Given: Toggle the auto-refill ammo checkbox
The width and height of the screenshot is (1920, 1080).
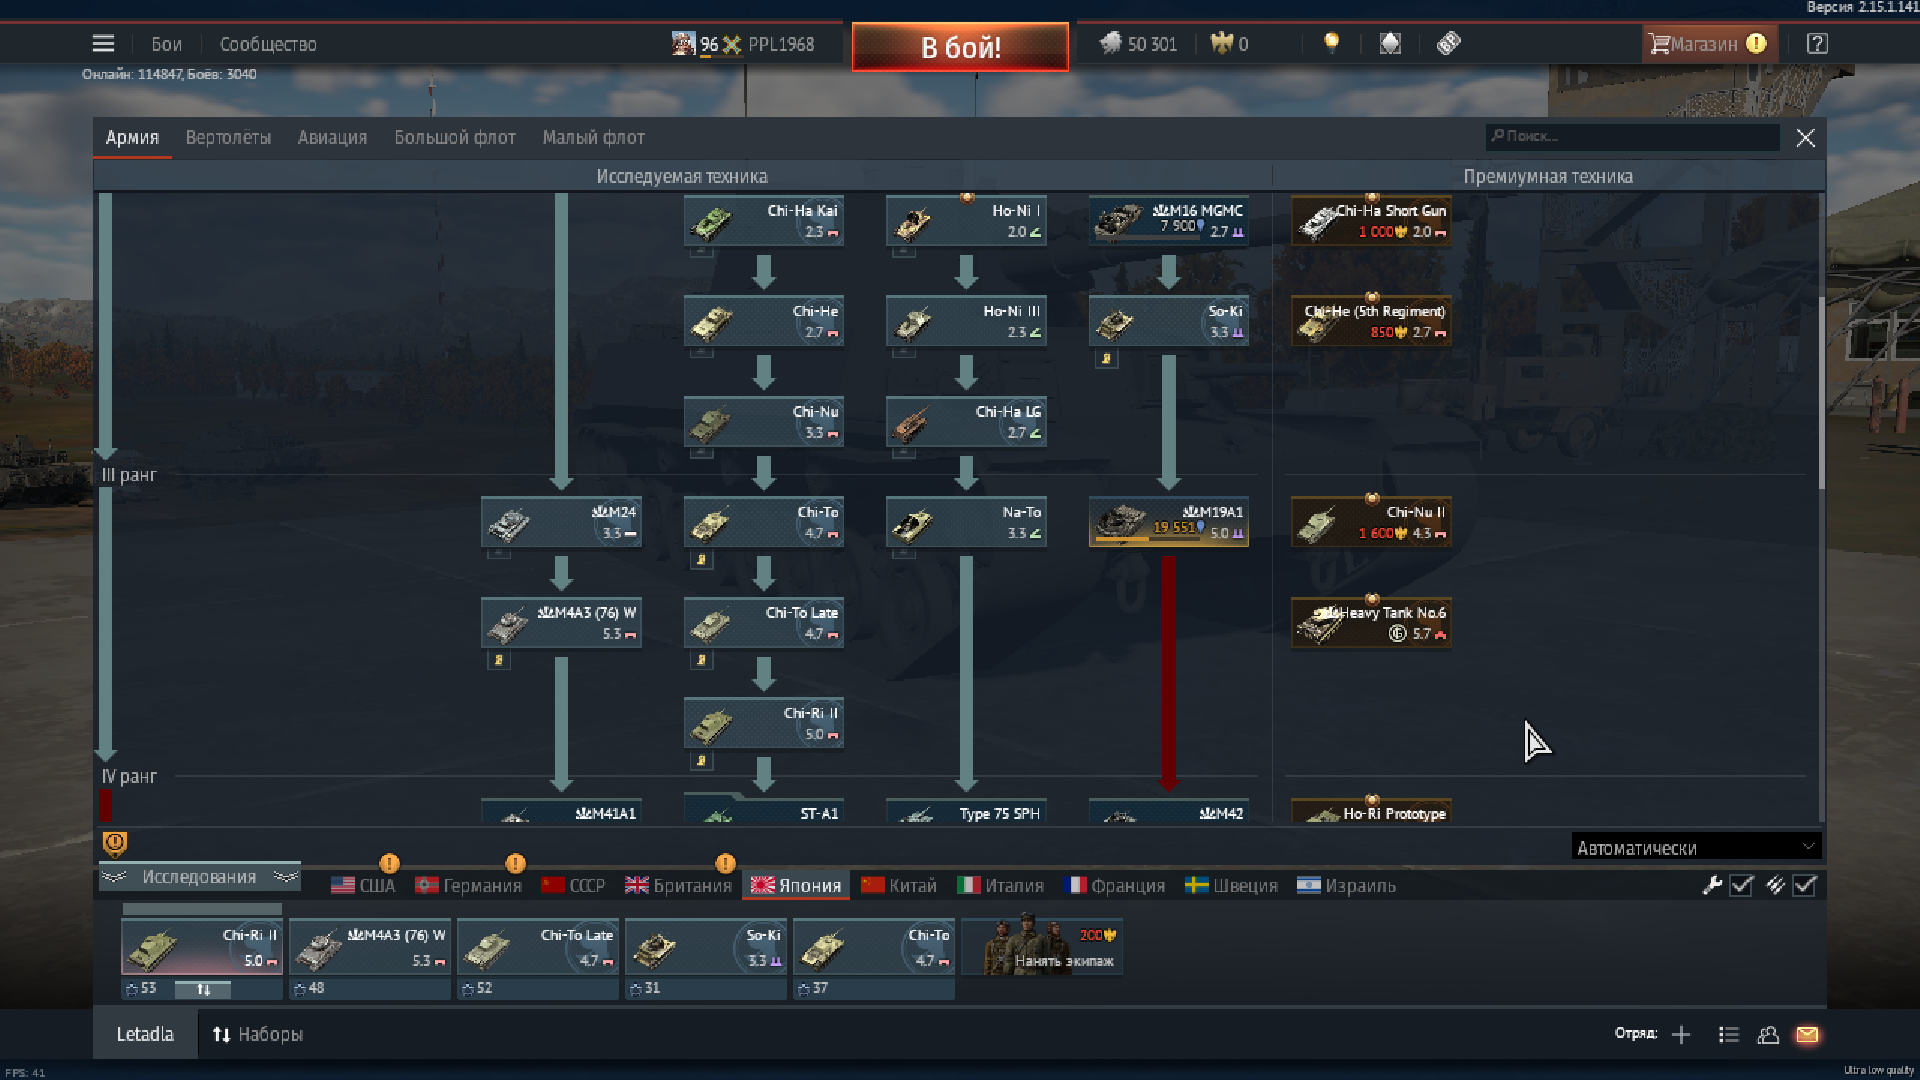Looking at the screenshot, I should (1804, 885).
